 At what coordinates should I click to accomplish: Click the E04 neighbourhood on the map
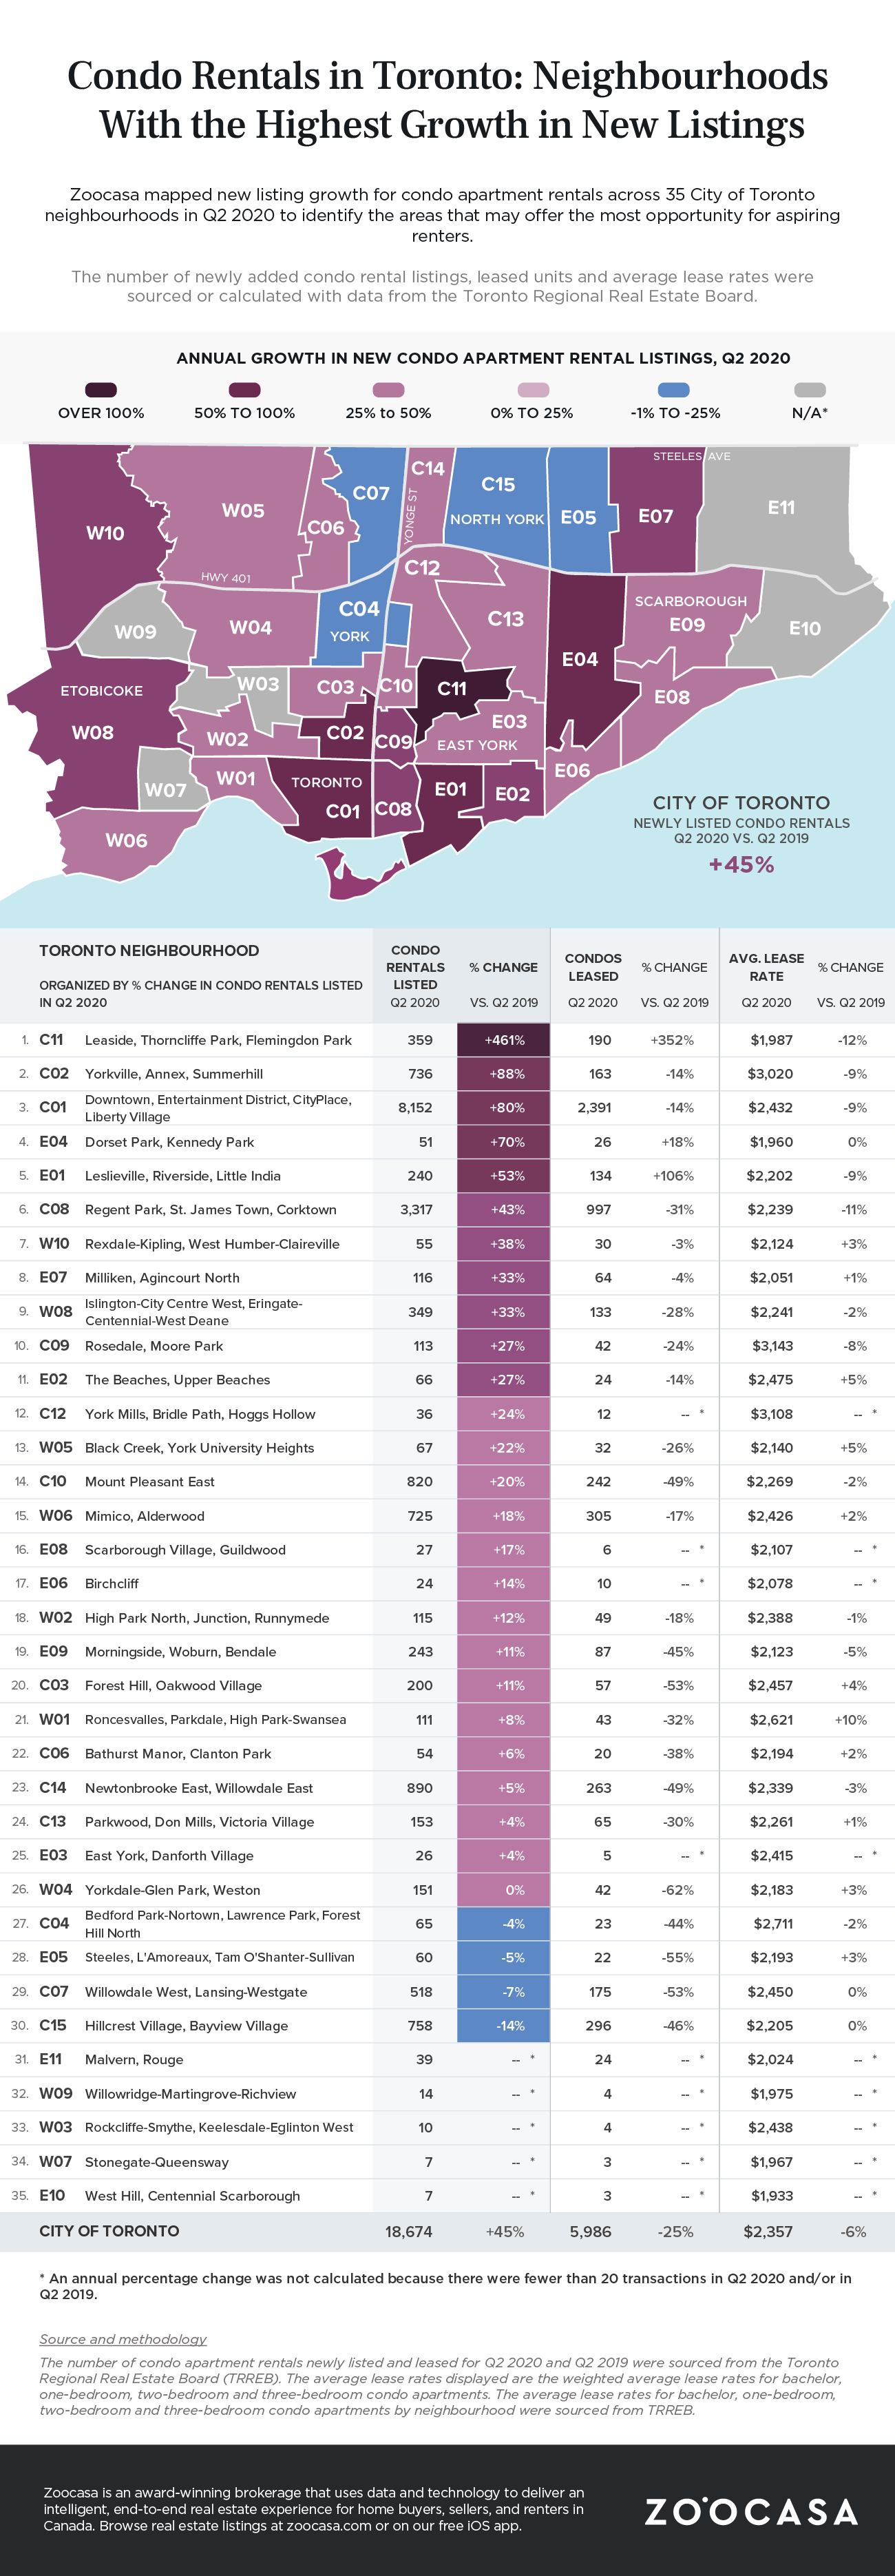(580, 659)
